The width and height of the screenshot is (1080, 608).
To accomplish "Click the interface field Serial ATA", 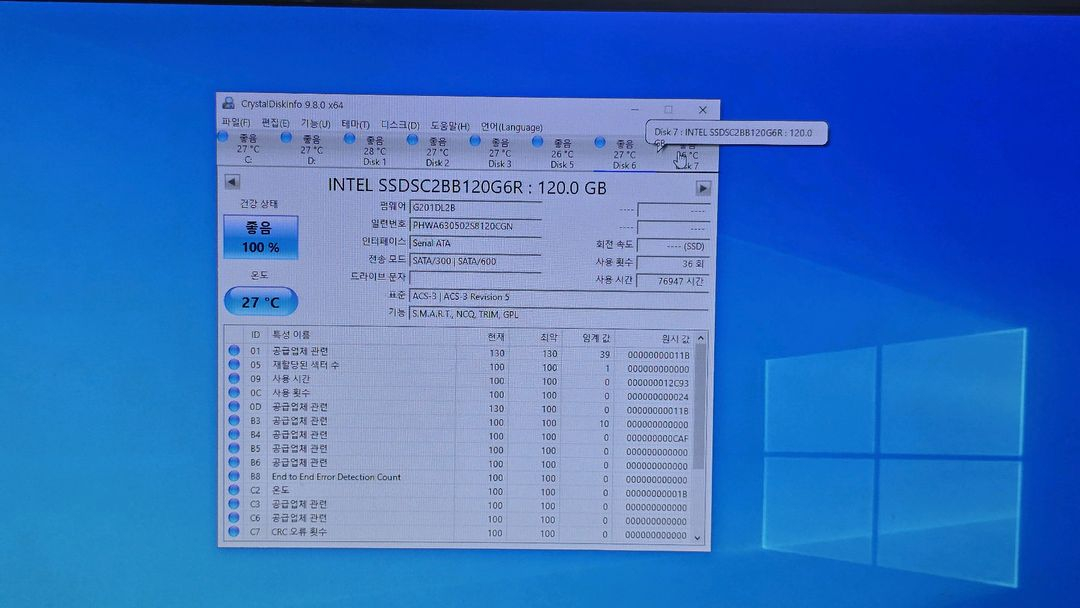I will point(475,243).
